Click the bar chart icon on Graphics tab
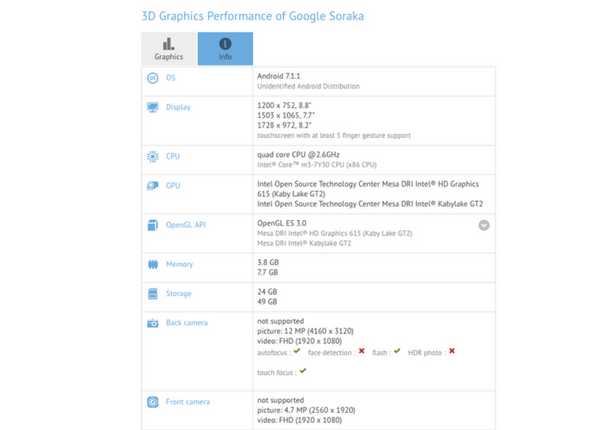The width and height of the screenshot is (612, 430). 169,44
